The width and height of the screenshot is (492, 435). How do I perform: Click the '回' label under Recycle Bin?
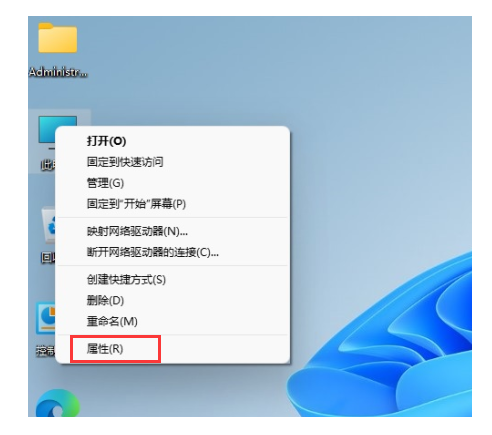tap(48, 257)
